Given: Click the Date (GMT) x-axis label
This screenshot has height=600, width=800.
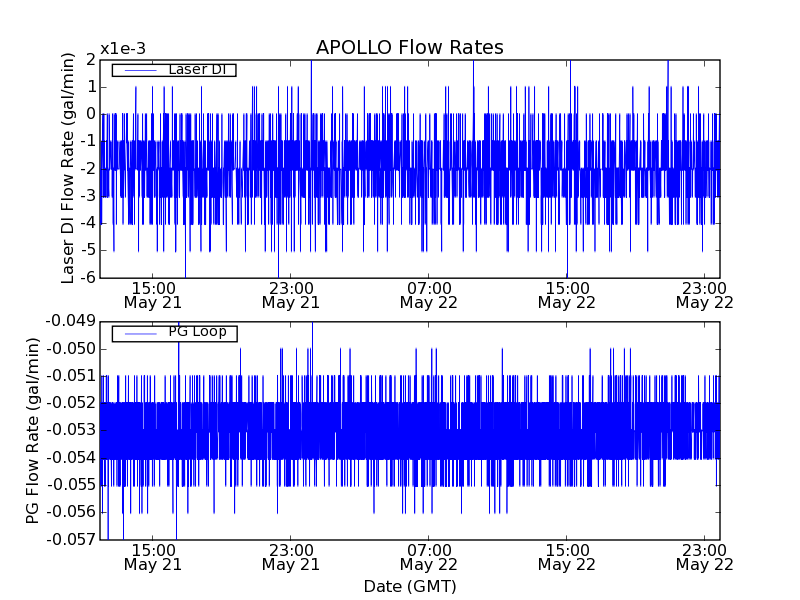Looking at the screenshot, I should pos(409,586).
